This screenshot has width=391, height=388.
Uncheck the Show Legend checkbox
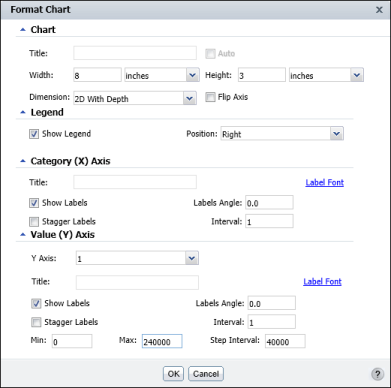34,134
